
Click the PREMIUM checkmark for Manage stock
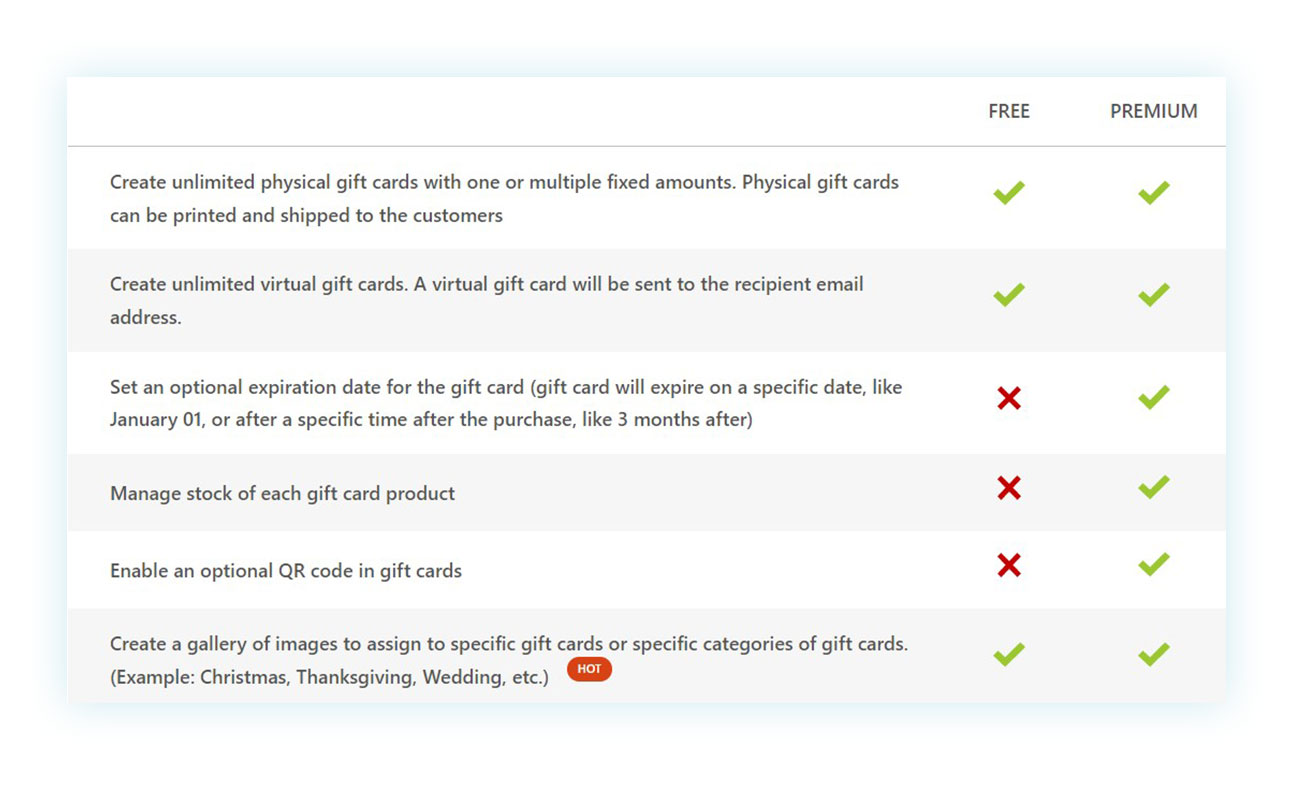click(x=1154, y=487)
